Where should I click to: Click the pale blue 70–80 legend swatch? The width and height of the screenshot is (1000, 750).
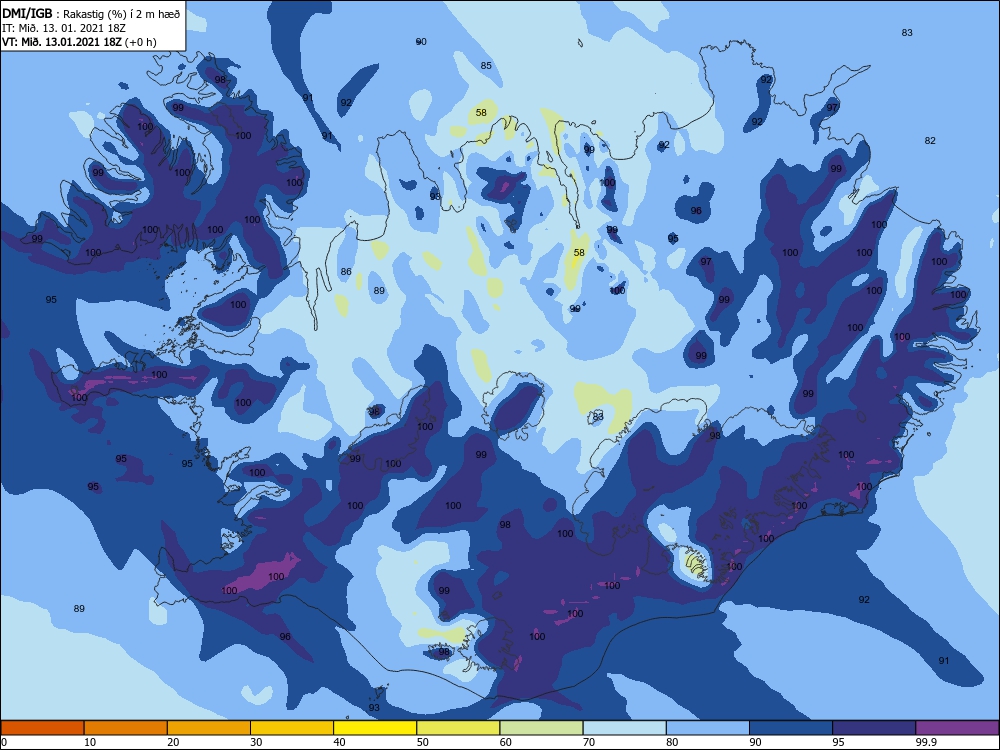click(x=624, y=728)
